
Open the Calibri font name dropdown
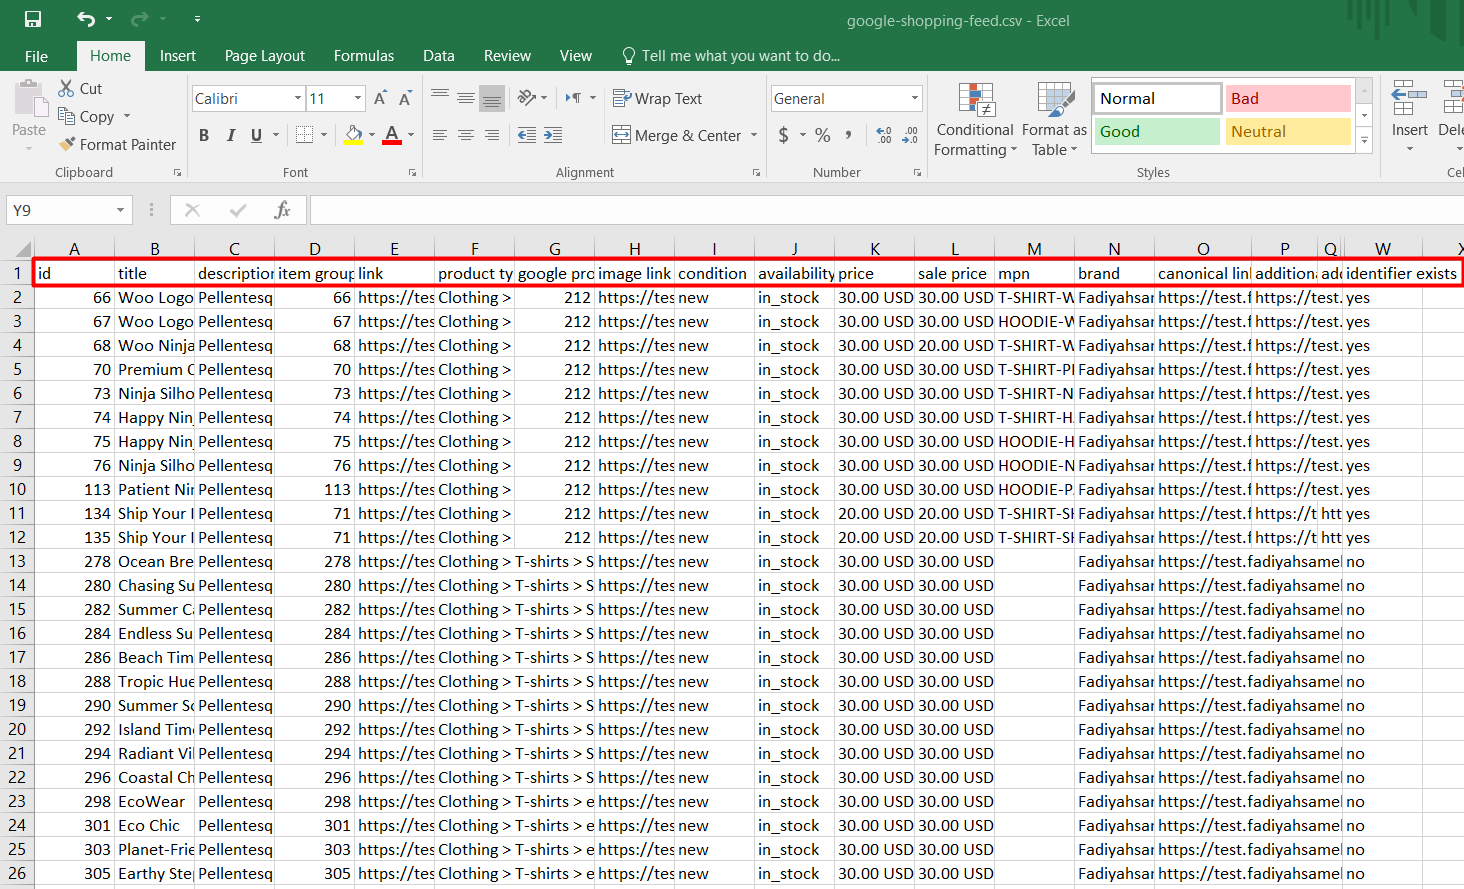(x=298, y=98)
